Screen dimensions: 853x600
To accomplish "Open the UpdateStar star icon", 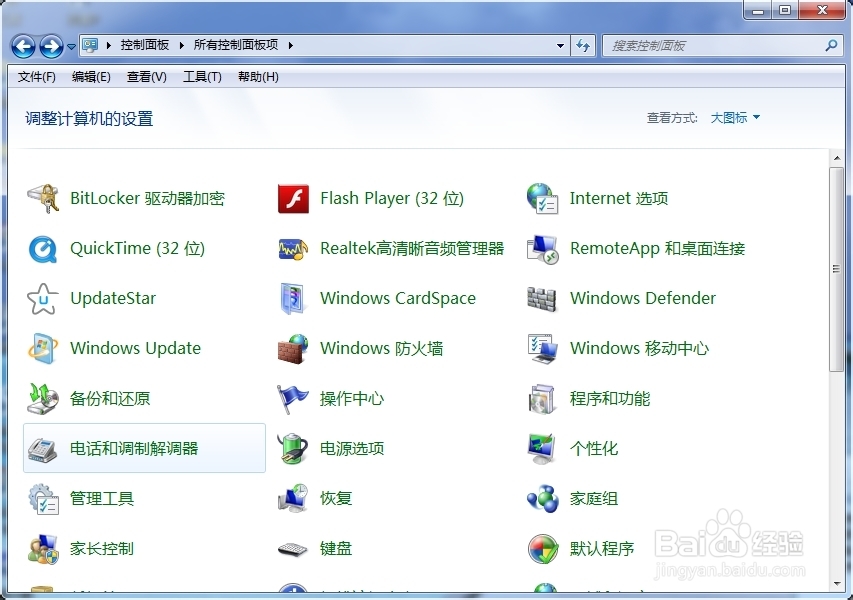I will click(43, 299).
